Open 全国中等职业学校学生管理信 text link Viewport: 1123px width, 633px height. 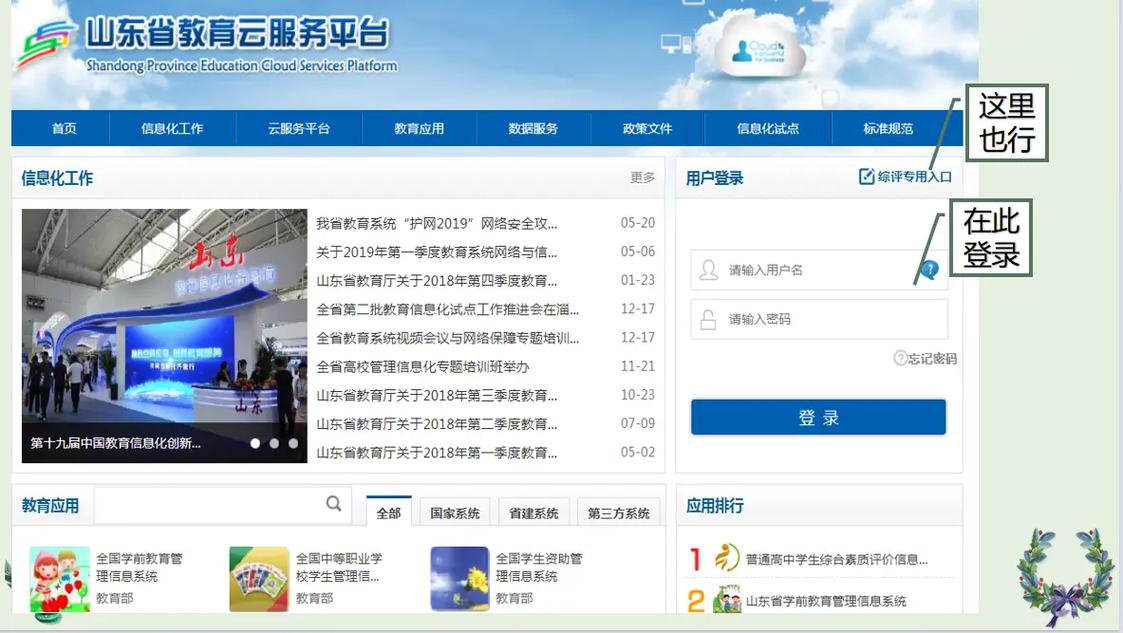[339, 567]
